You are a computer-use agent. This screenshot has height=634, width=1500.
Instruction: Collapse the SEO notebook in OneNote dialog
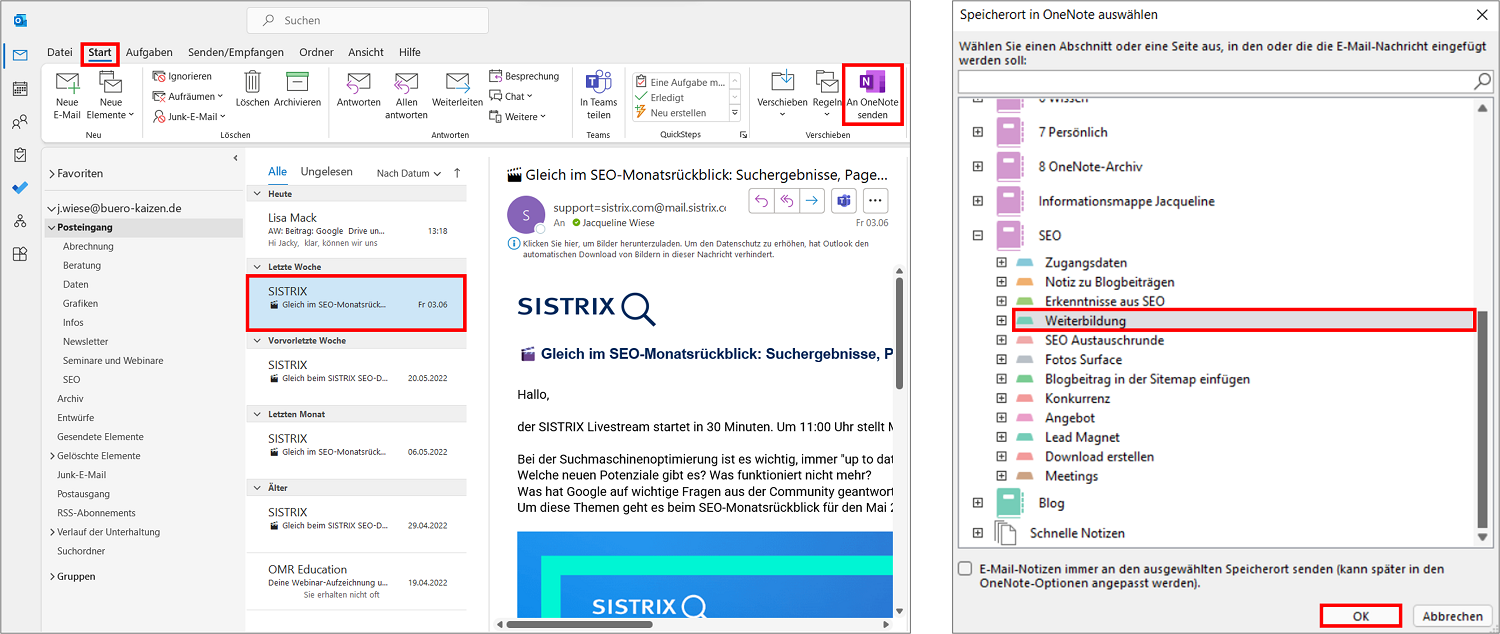tap(977, 236)
